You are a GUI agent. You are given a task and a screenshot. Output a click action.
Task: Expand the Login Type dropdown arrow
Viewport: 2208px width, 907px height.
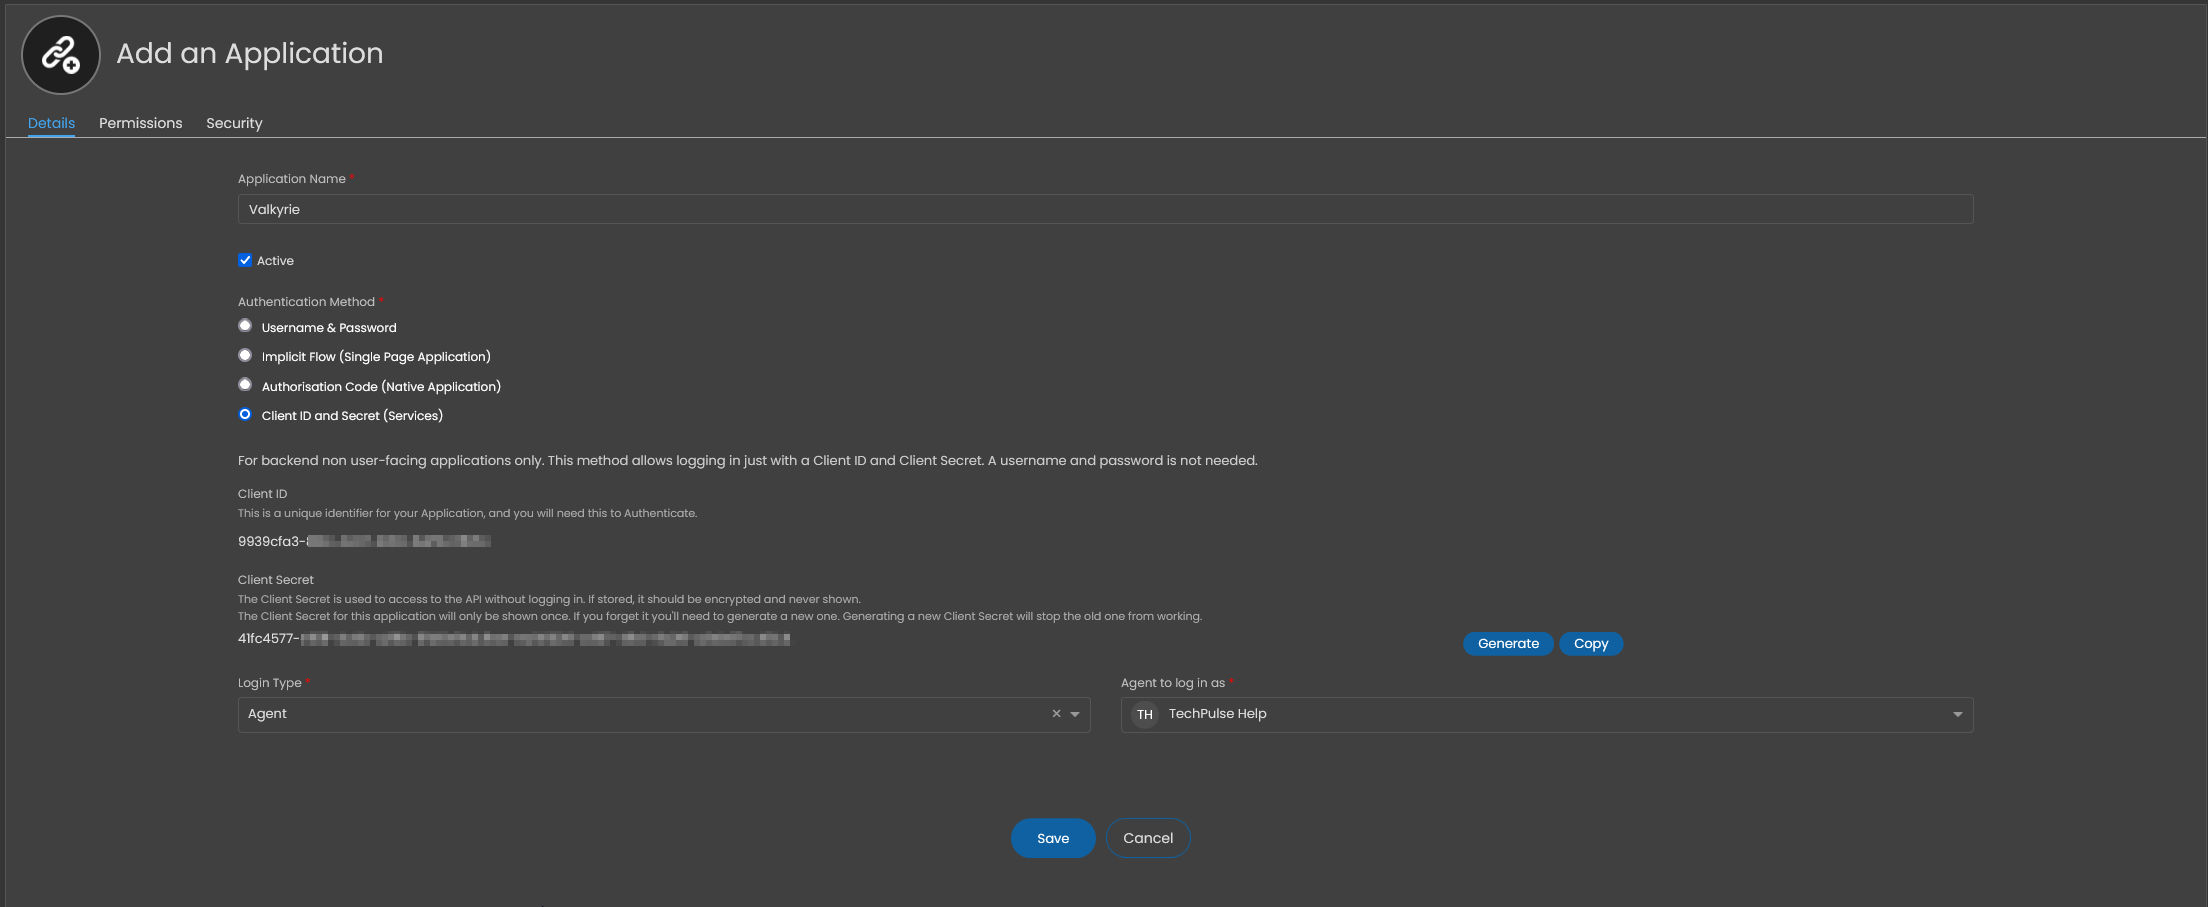point(1075,714)
